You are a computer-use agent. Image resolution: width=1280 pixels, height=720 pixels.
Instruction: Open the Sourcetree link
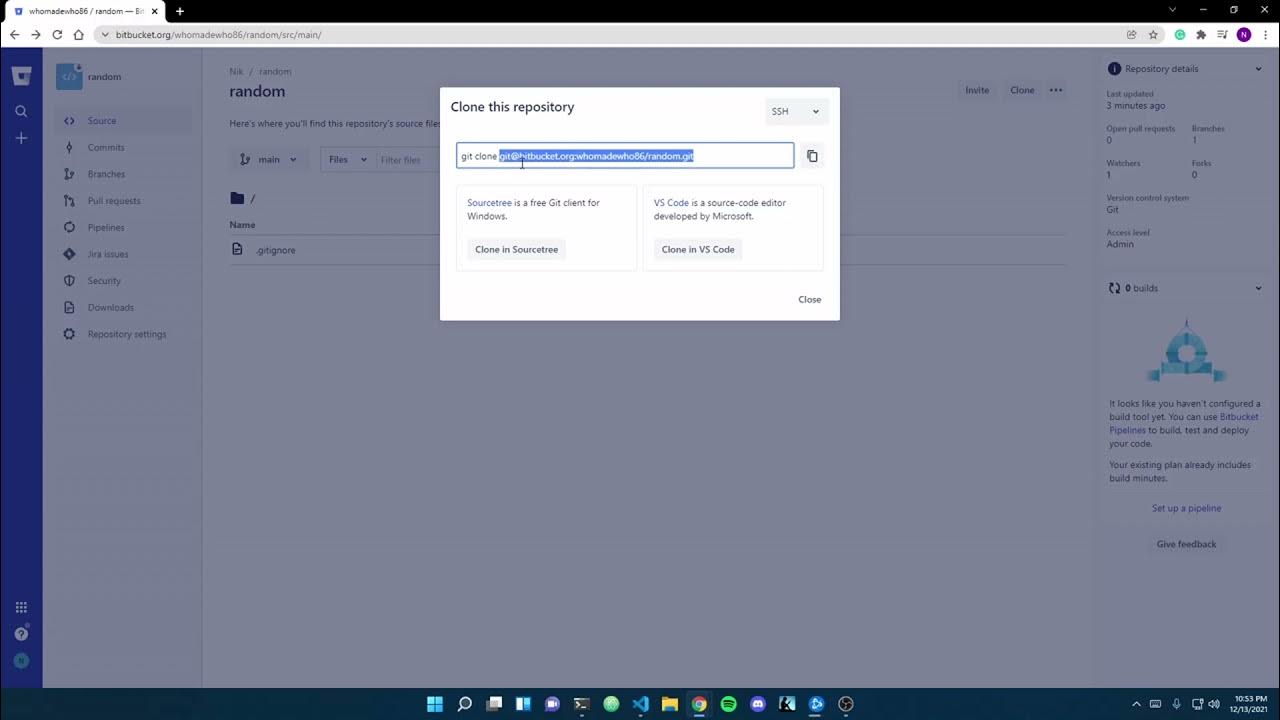tap(489, 202)
